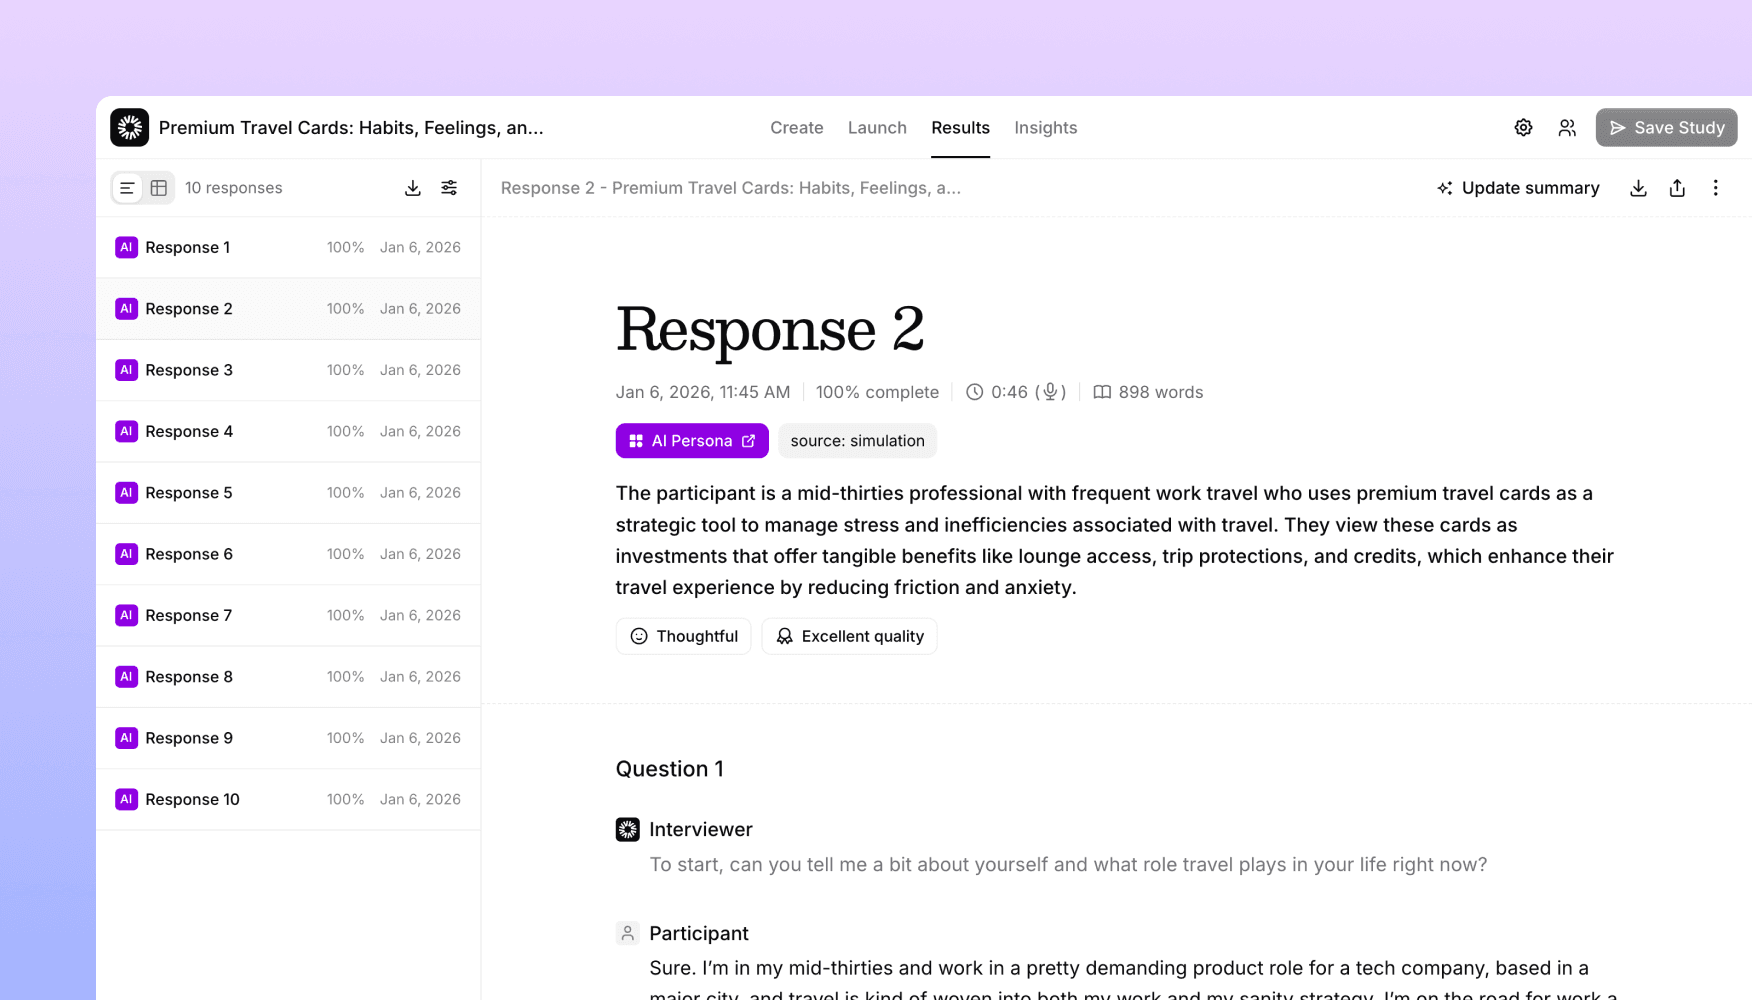Expand the source: simulation tag

857,440
